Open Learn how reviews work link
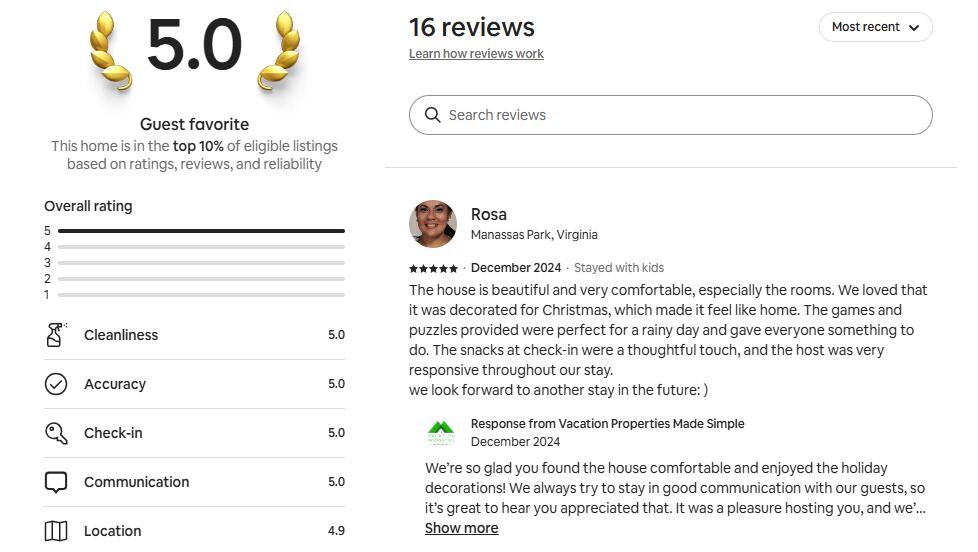978x552 pixels. [476, 54]
